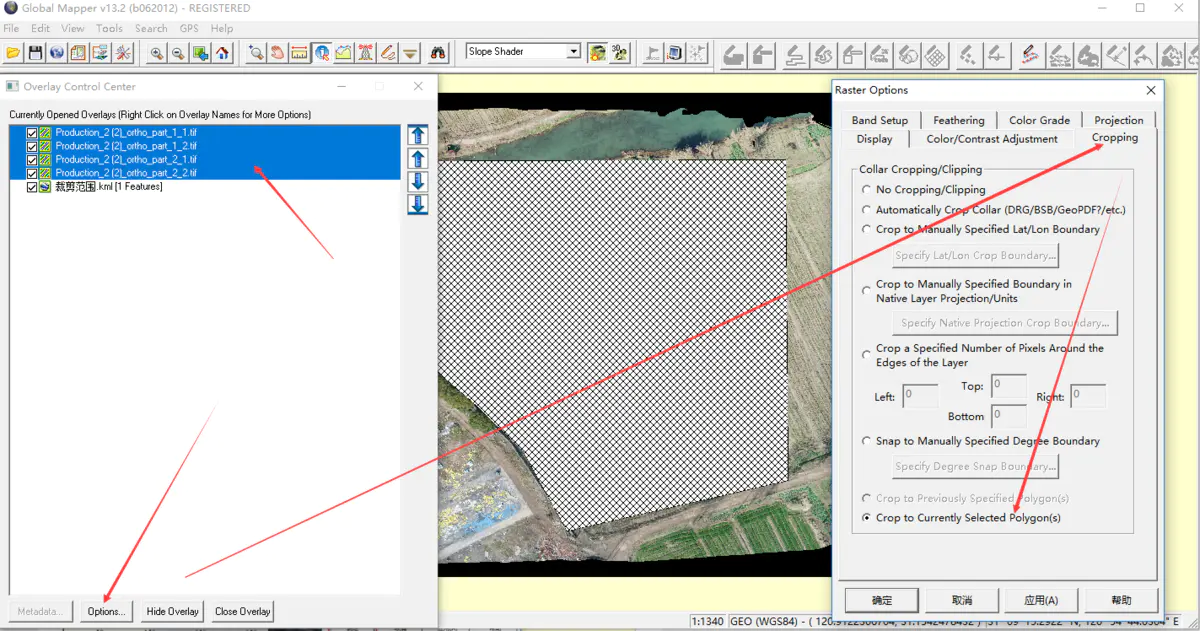Image resolution: width=1200 pixels, height=631 pixels.
Task: Open the online data globe icon
Action: pyautogui.click(x=57, y=52)
